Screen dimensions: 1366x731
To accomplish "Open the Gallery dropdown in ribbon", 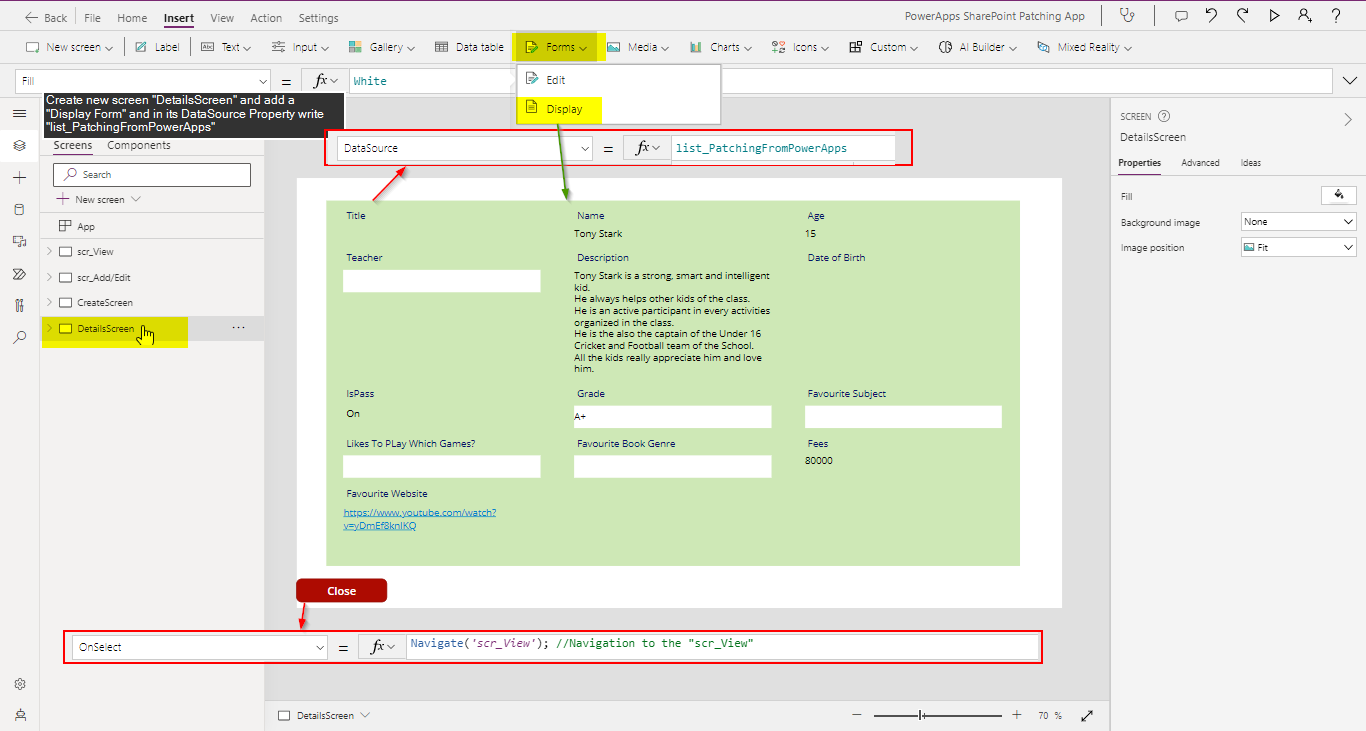I will pos(382,47).
